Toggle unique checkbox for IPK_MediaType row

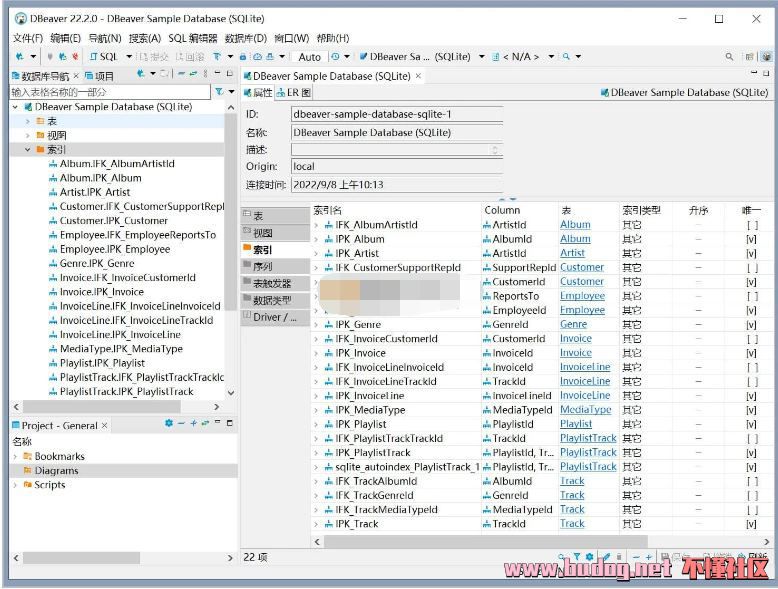(x=752, y=410)
